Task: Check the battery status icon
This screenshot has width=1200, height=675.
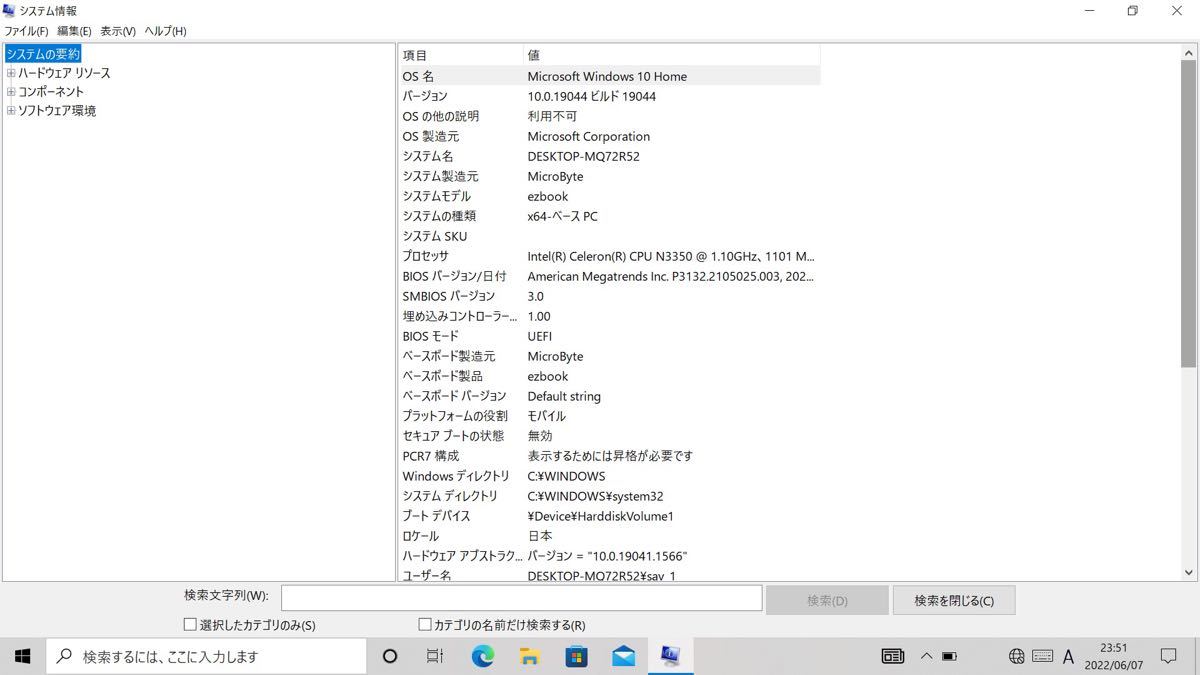Action: point(950,656)
